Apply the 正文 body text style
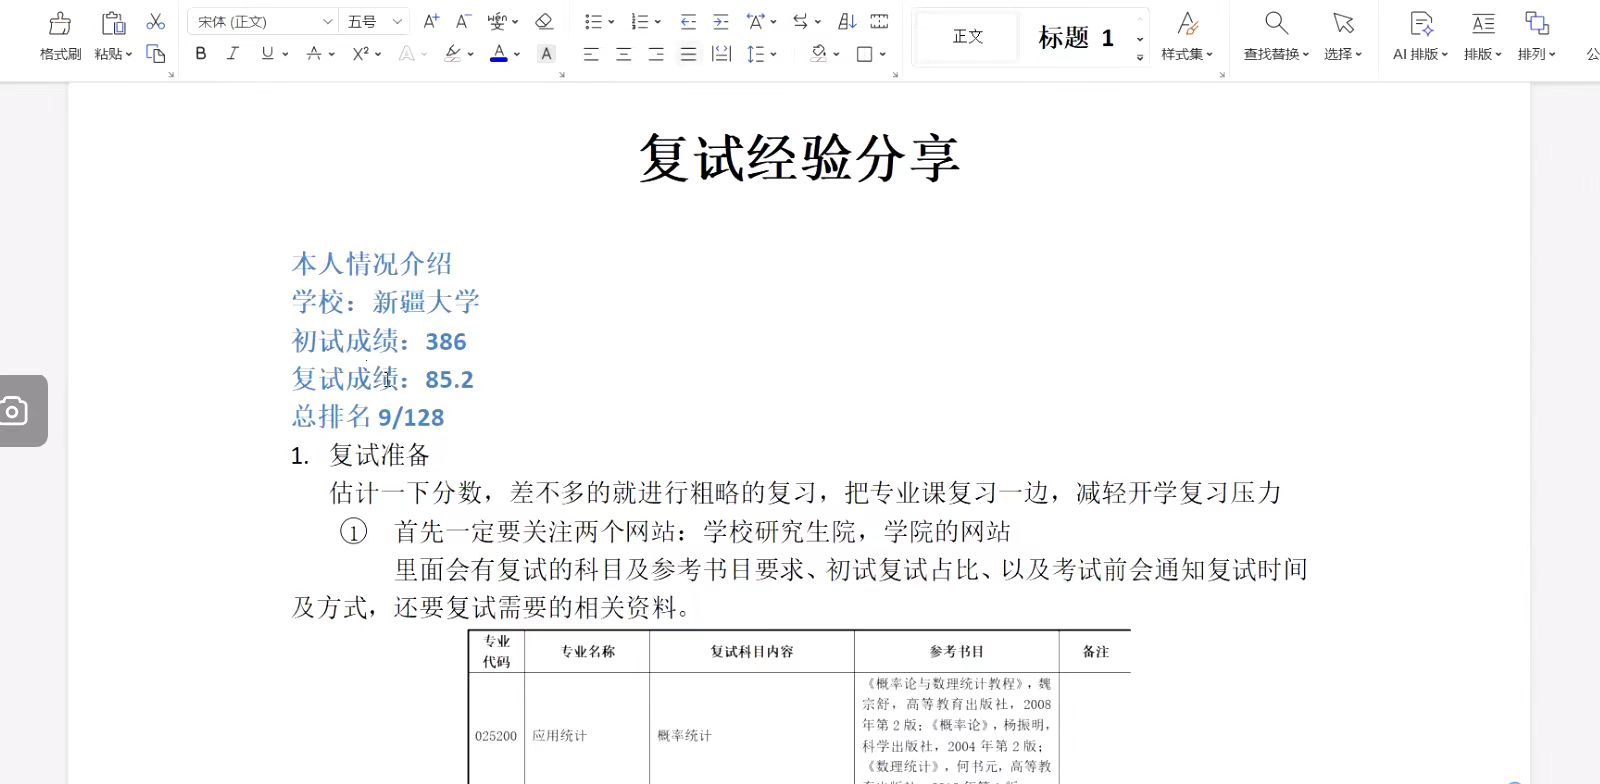This screenshot has height=784, width=1600. [x=967, y=37]
